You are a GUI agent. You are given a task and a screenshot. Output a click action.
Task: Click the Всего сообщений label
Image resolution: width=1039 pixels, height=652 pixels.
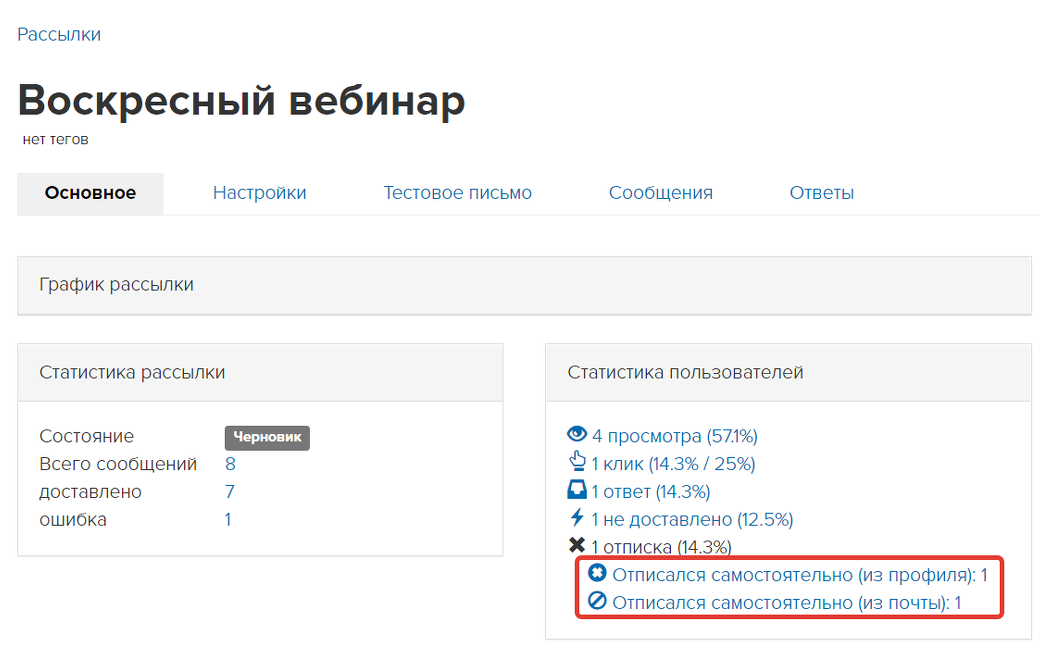pyautogui.click(x=118, y=464)
